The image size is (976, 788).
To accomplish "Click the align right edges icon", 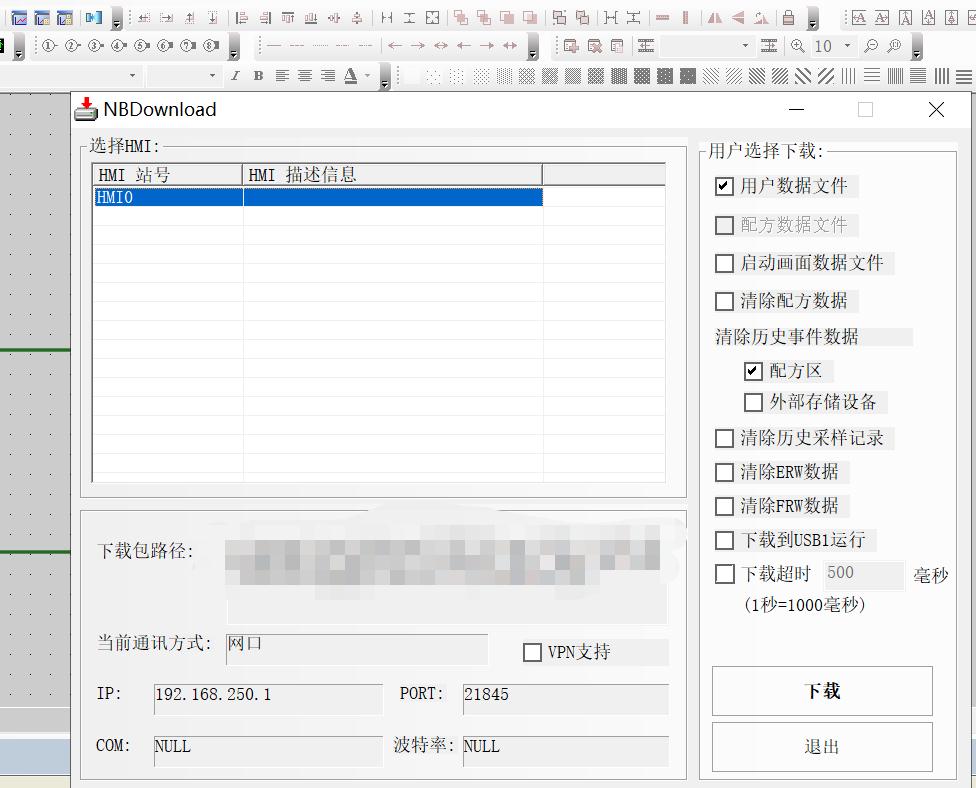I will pyautogui.click(x=265, y=18).
